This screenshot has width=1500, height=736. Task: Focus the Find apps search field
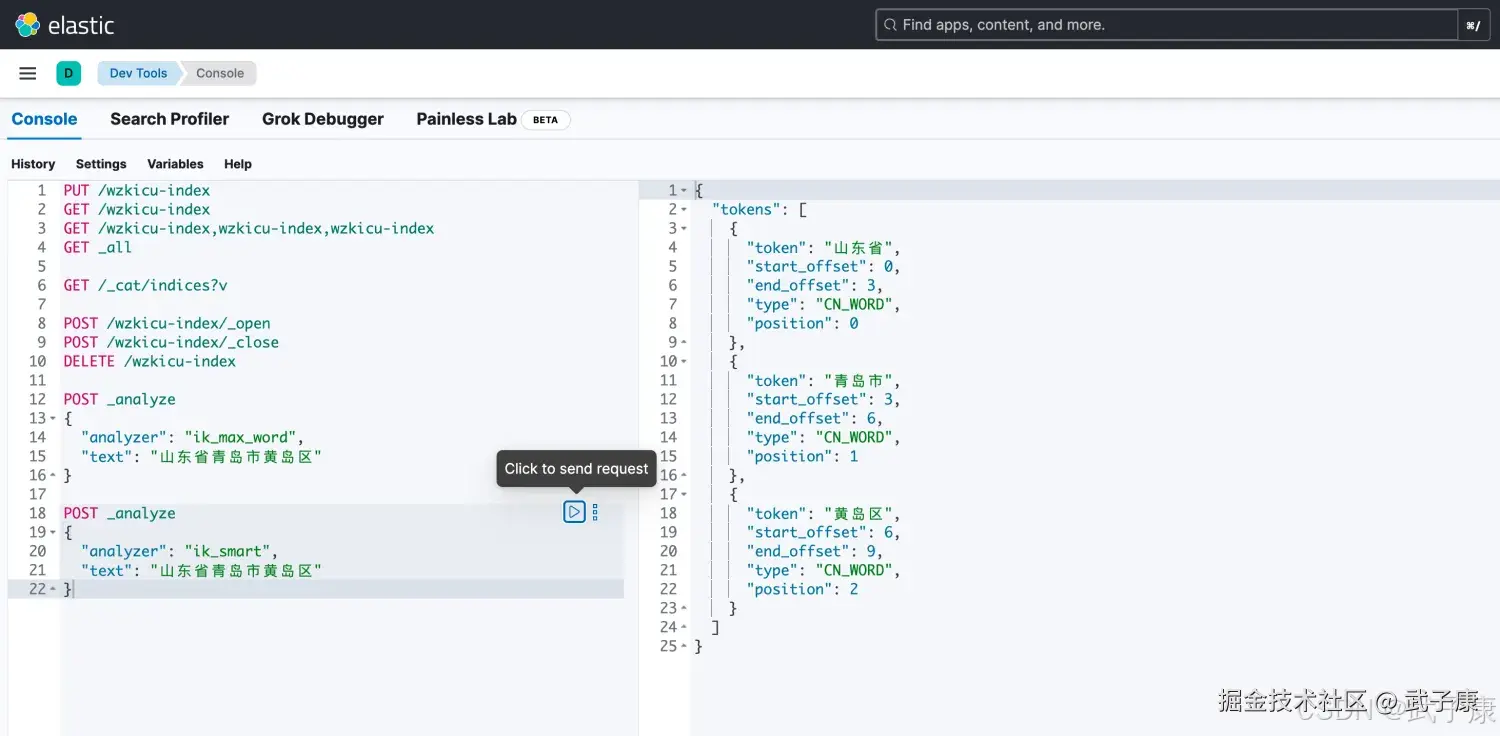pyautogui.click(x=1165, y=25)
